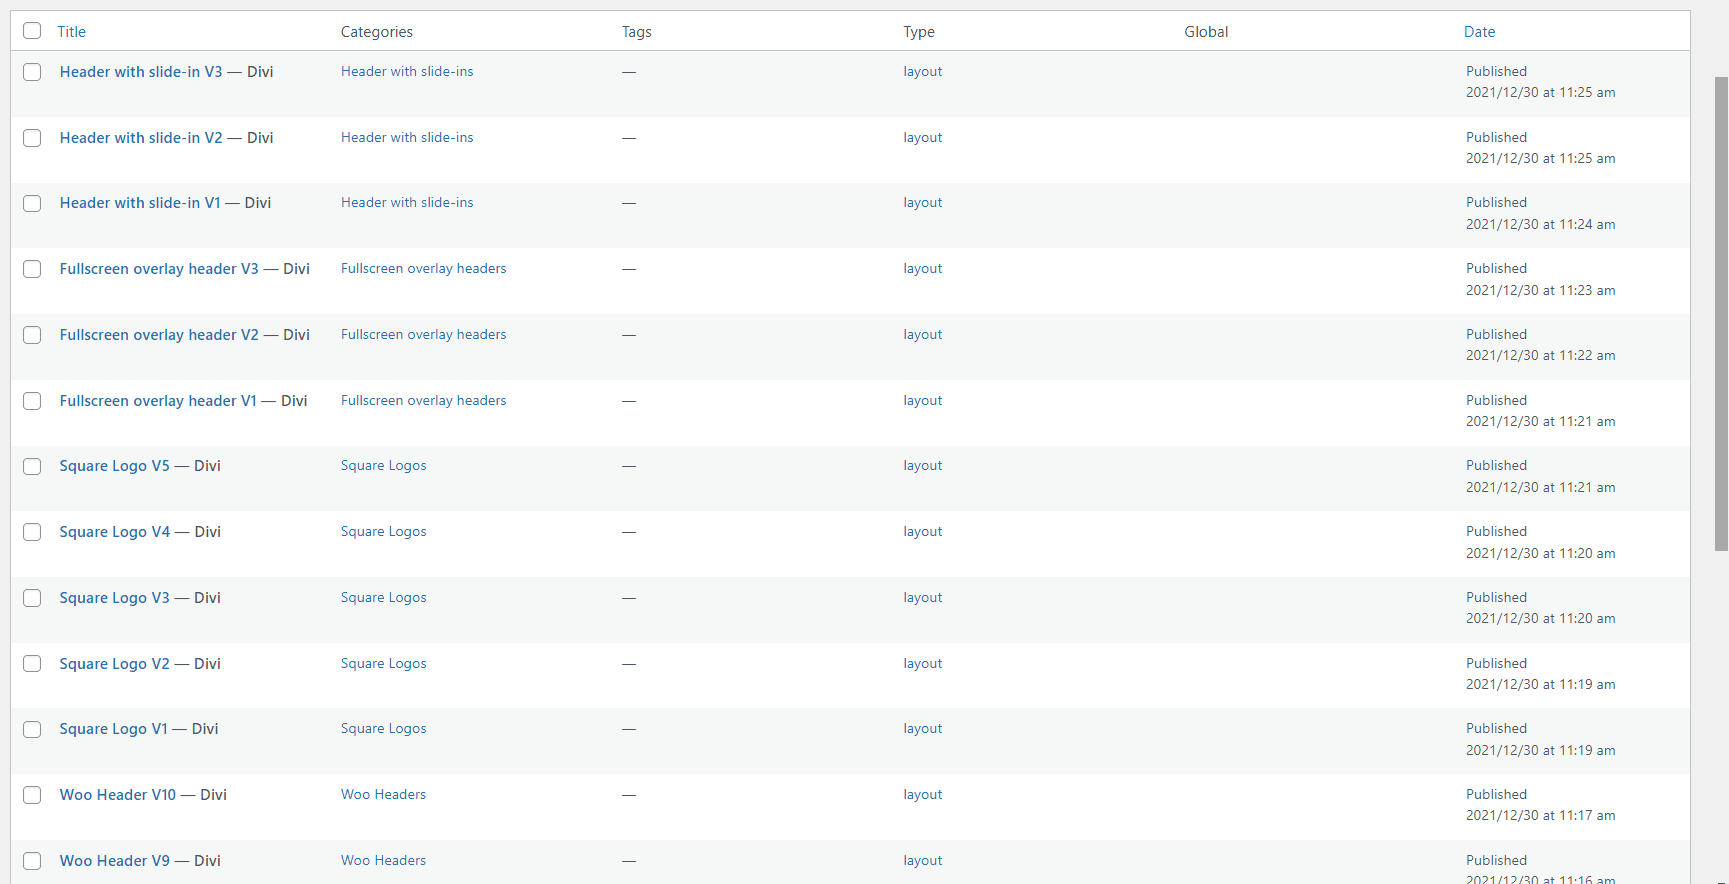Viewport: 1729px width, 884px height.
Task: Sort the list by Title column header
Action: click(x=71, y=32)
